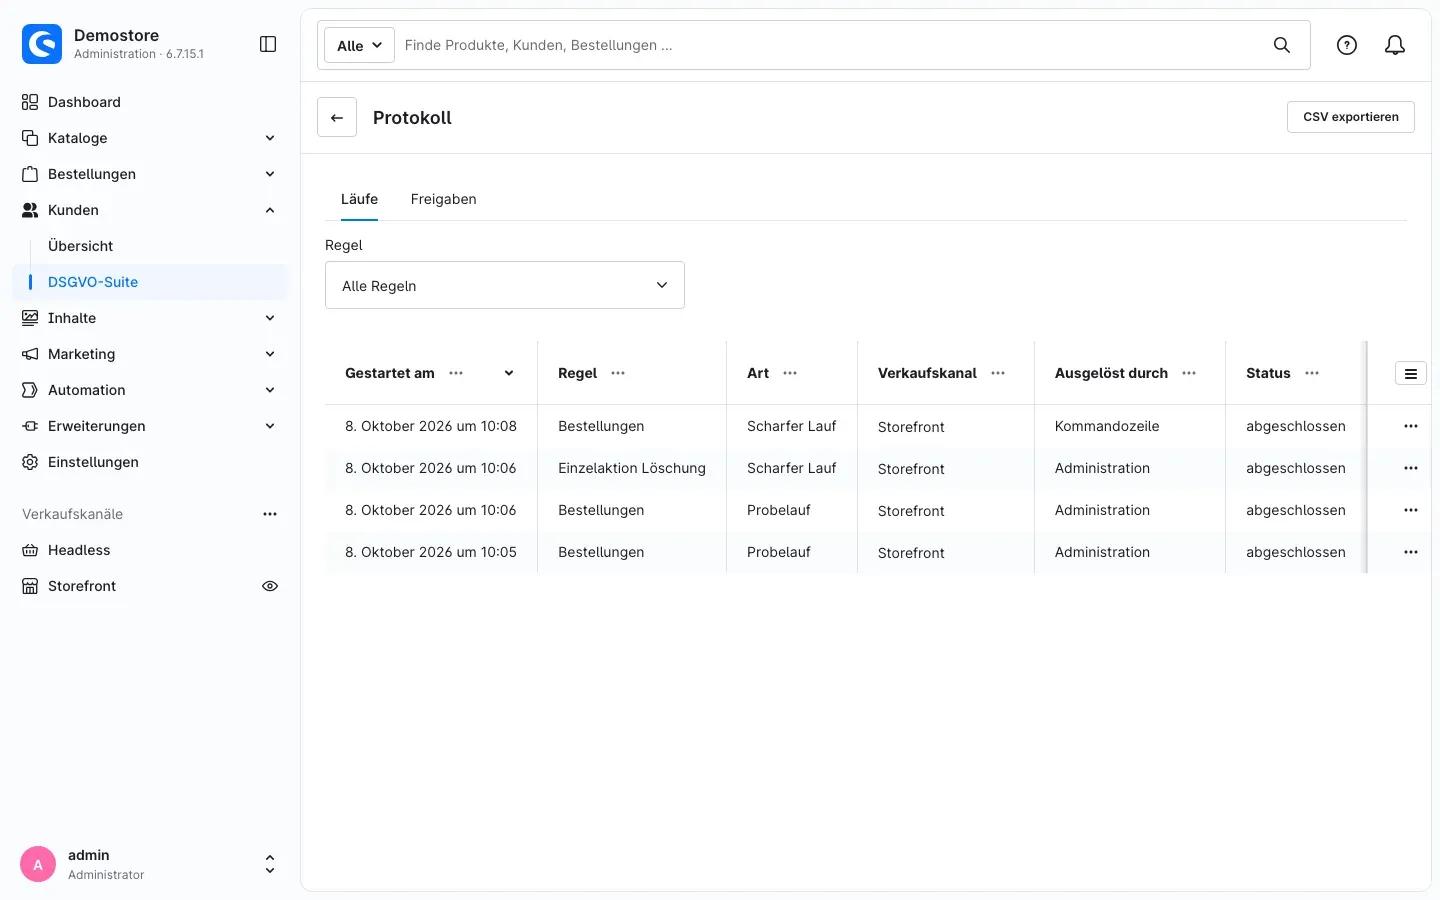This screenshot has width=1440, height=900.
Task: Open the Erweiterungen menu item
Action: click(150, 426)
